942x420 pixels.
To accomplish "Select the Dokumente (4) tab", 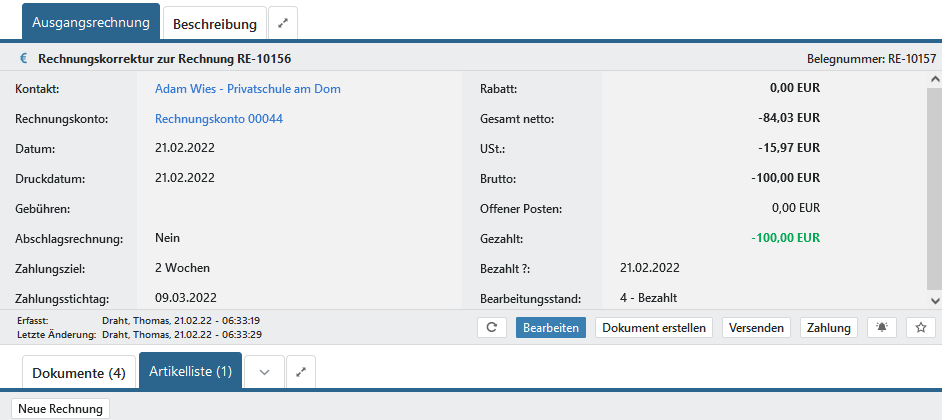I will coord(79,373).
